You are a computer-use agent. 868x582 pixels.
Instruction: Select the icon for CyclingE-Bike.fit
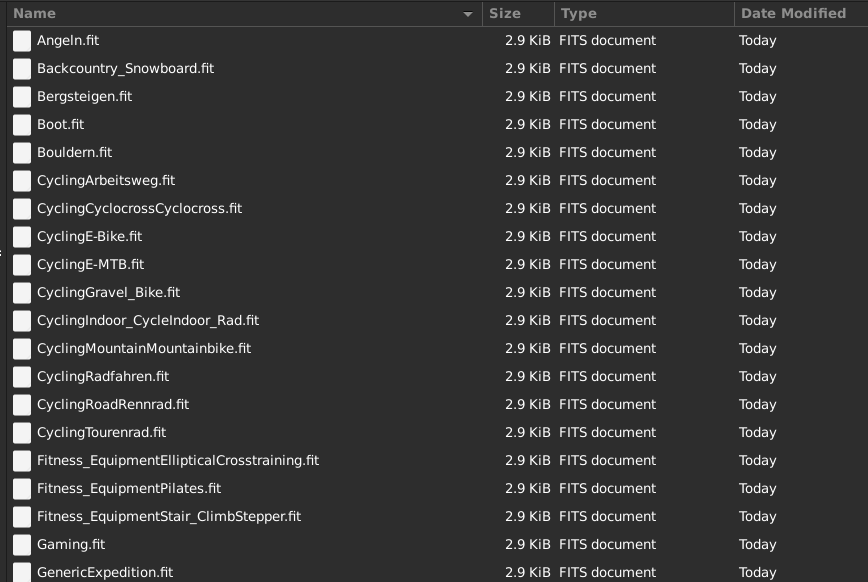point(22,237)
